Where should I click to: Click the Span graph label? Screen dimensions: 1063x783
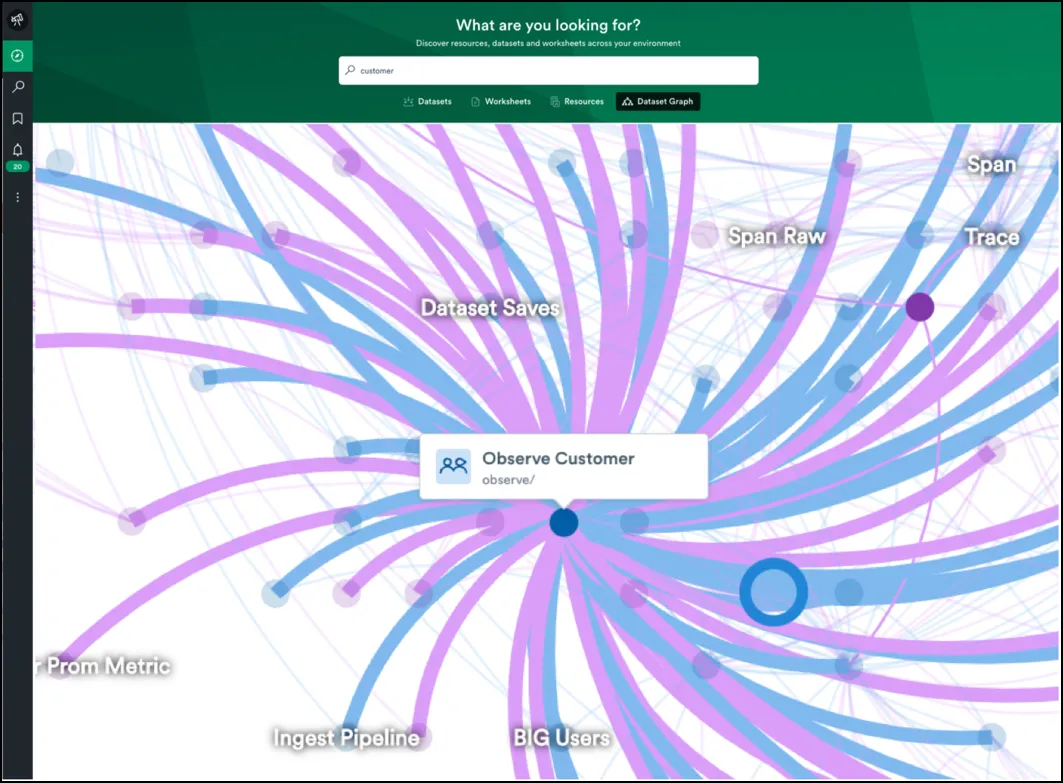click(x=991, y=164)
